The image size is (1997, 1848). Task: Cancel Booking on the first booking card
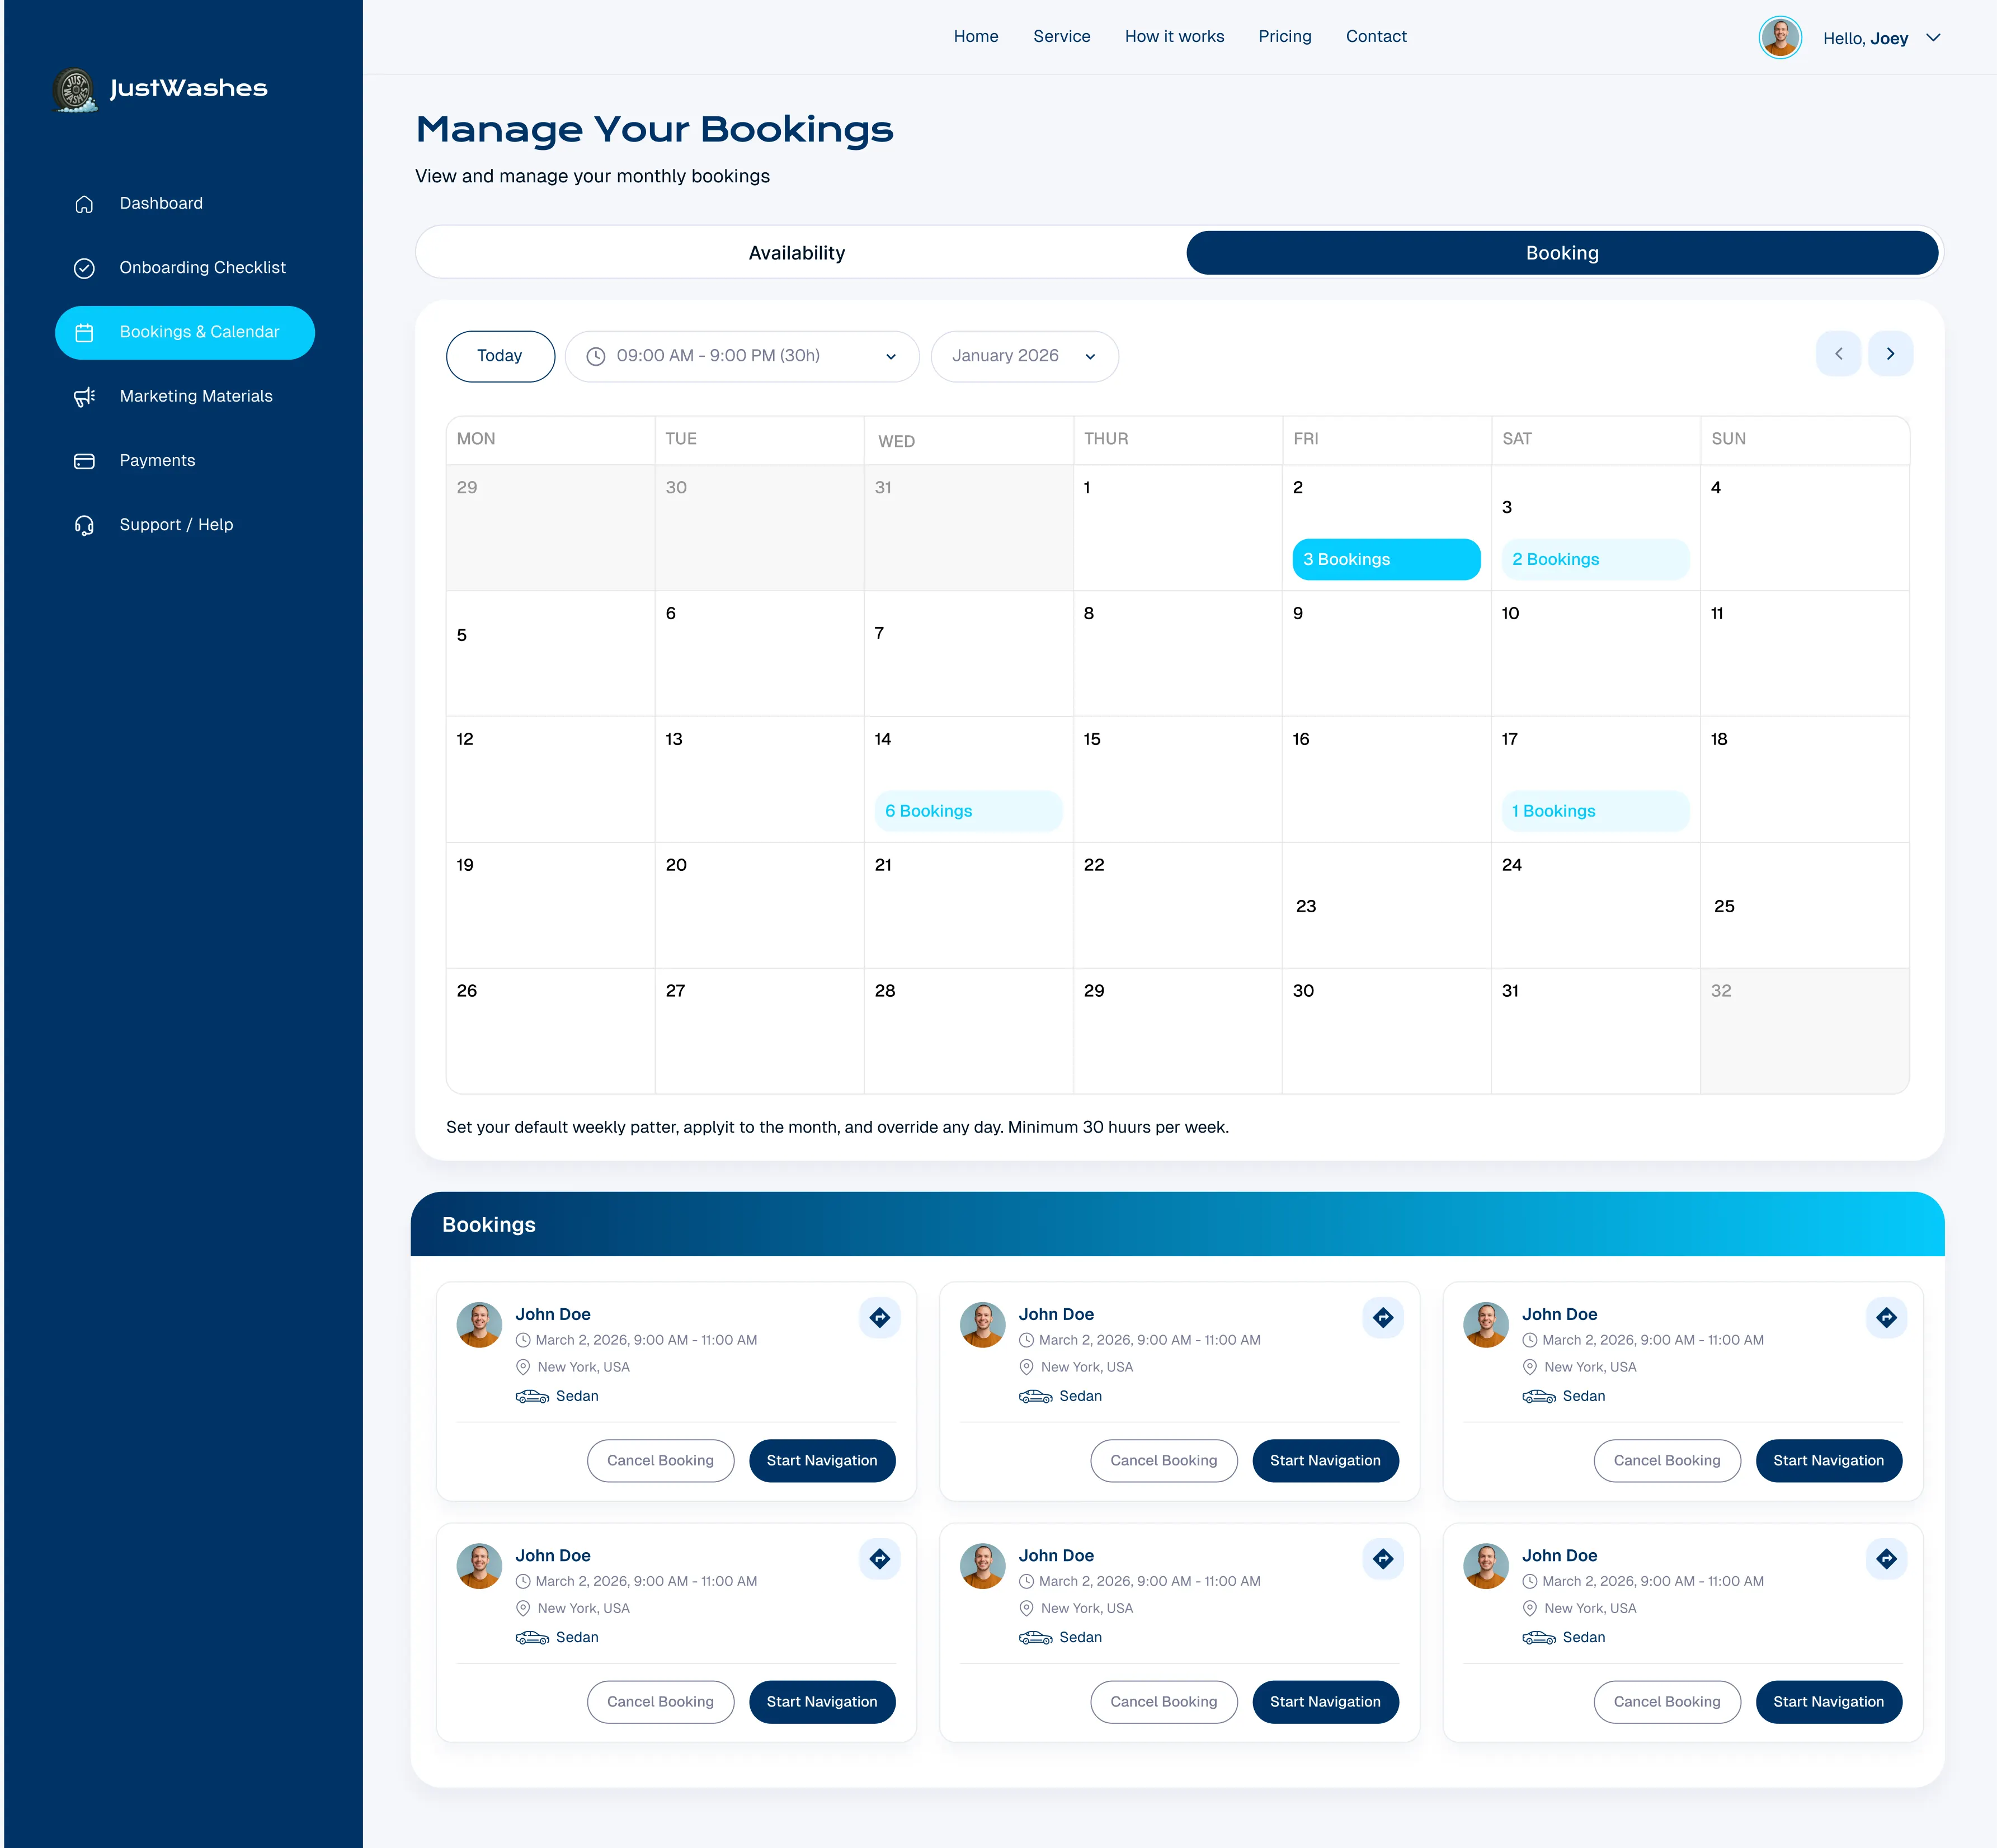click(x=660, y=1460)
